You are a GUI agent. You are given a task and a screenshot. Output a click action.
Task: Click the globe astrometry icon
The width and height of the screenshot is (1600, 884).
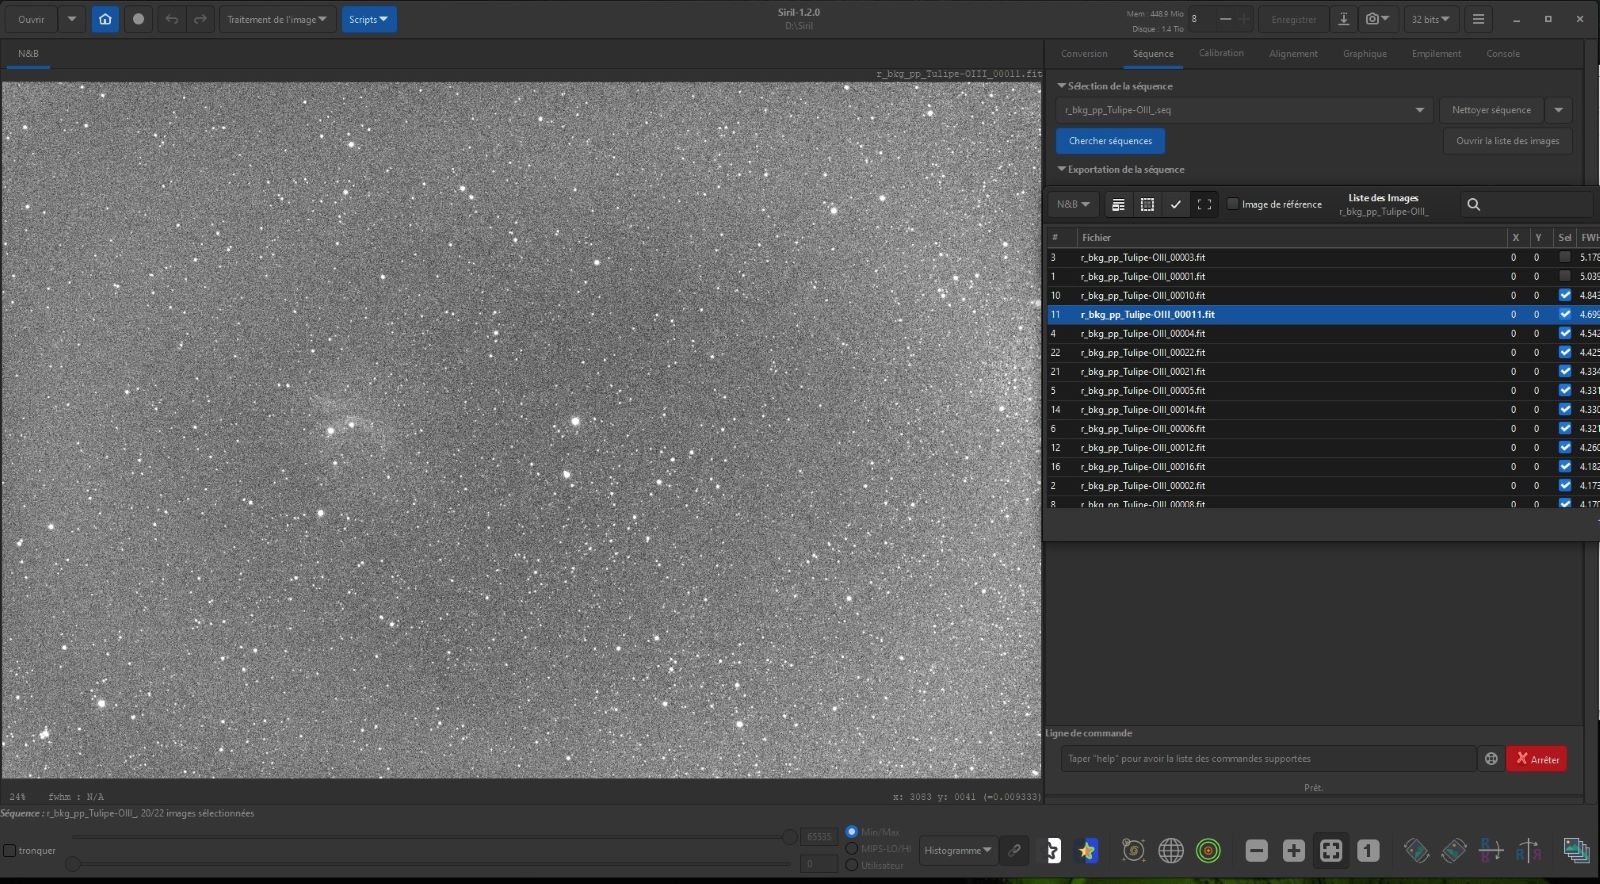[x=1171, y=851]
